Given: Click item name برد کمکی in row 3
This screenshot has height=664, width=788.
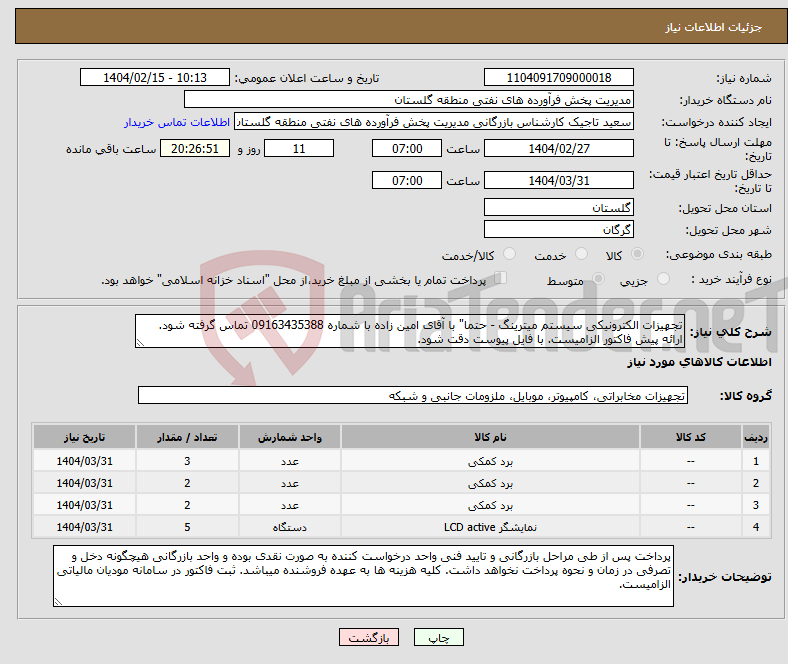Looking at the screenshot, I should point(490,505).
